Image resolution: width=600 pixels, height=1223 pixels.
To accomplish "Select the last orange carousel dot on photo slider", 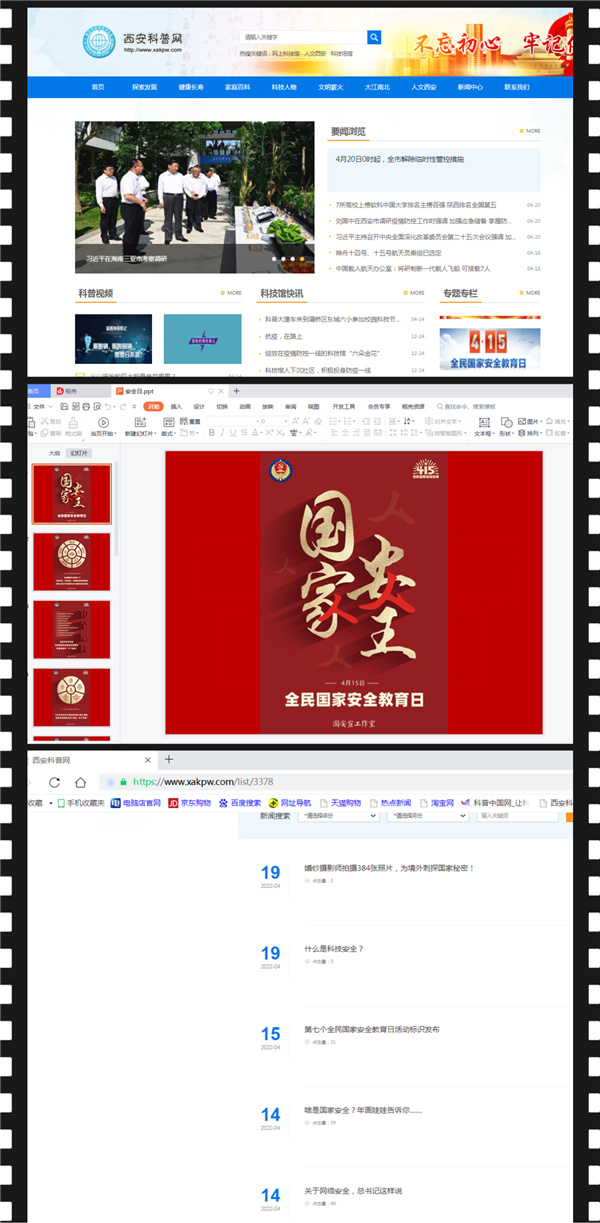I will click(303, 258).
